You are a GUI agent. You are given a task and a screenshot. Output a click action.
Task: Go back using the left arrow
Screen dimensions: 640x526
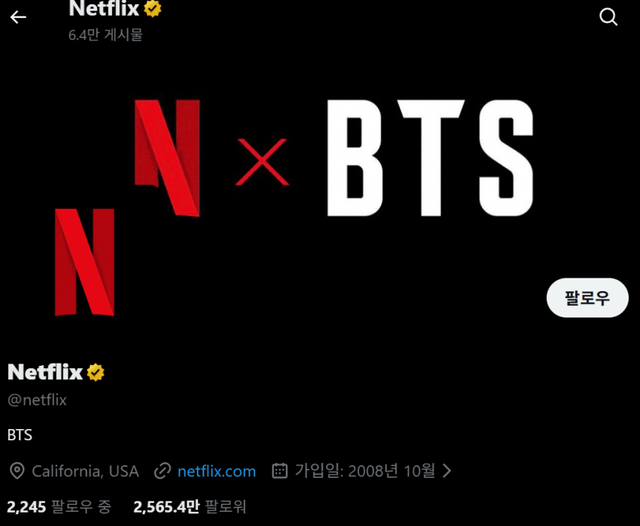coord(18,17)
